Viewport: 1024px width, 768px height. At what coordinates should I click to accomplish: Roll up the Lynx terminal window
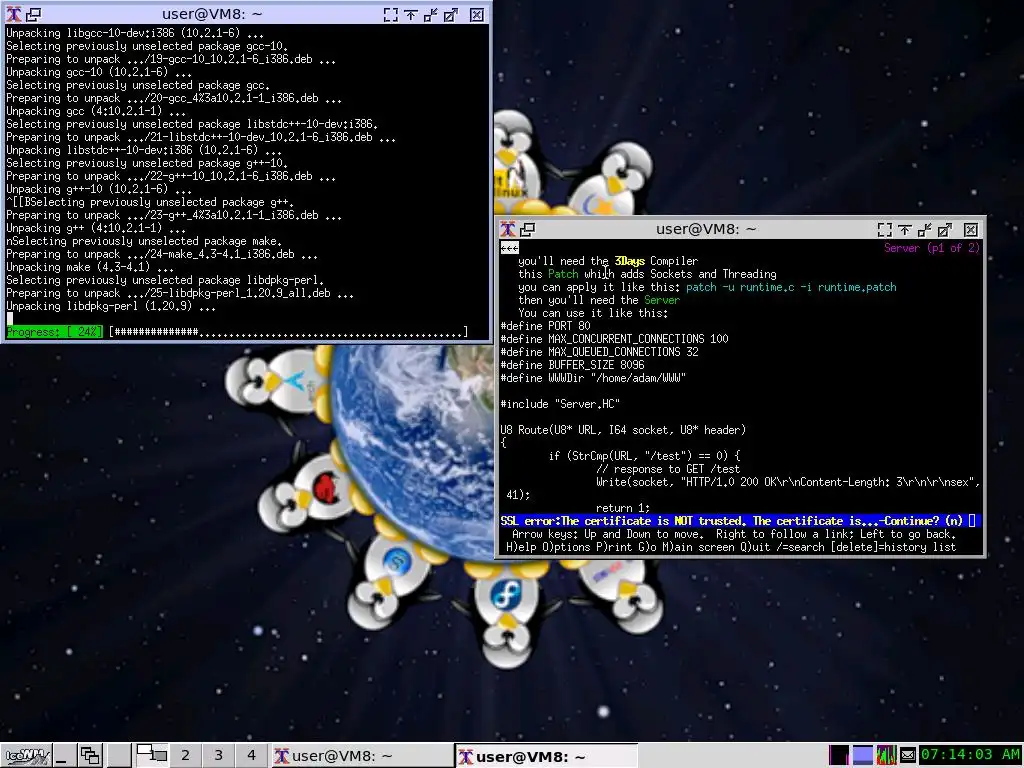tap(904, 229)
